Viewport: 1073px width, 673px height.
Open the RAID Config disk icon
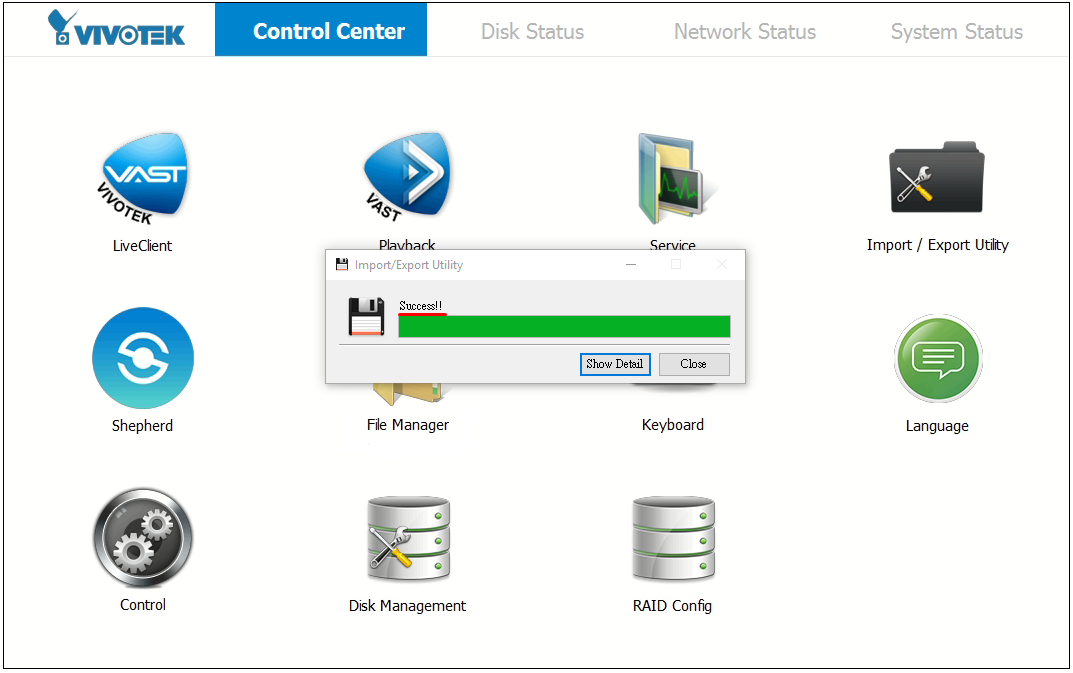pyautogui.click(x=673, y=538)
